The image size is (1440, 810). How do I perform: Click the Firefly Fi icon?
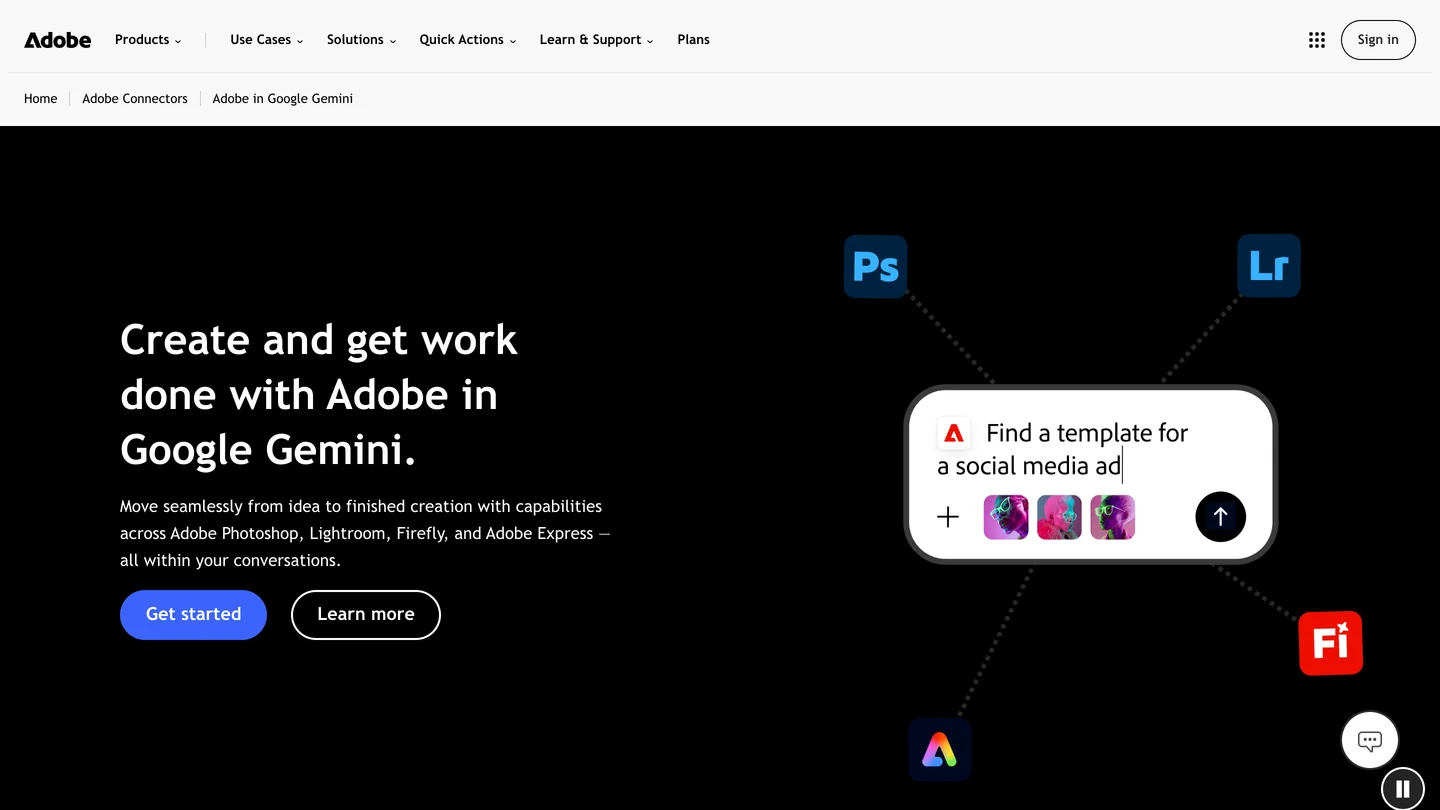point(1331,643)
